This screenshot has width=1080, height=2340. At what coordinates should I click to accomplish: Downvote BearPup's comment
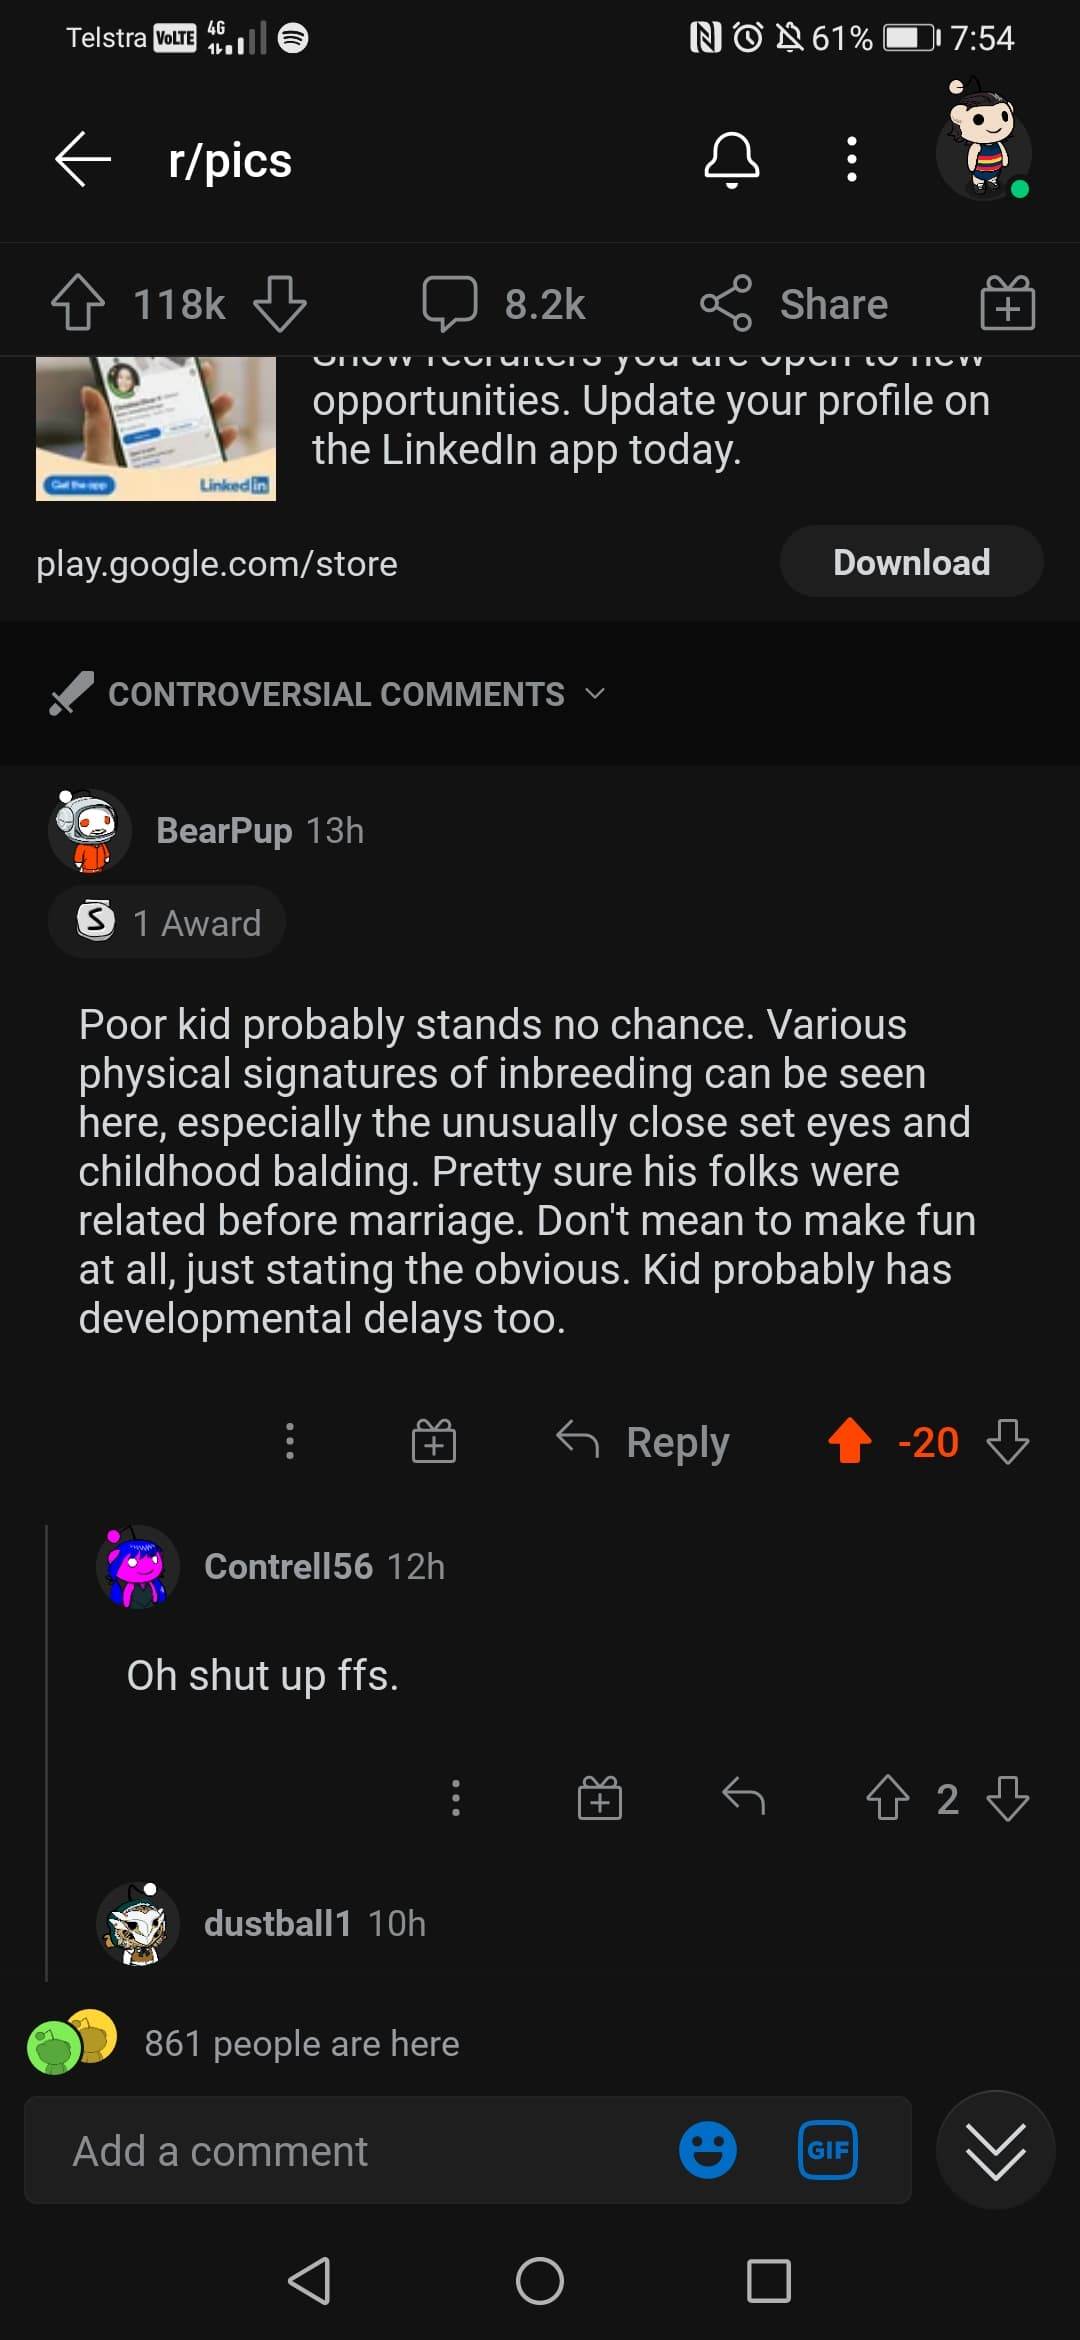[x=1007, y=1442]
